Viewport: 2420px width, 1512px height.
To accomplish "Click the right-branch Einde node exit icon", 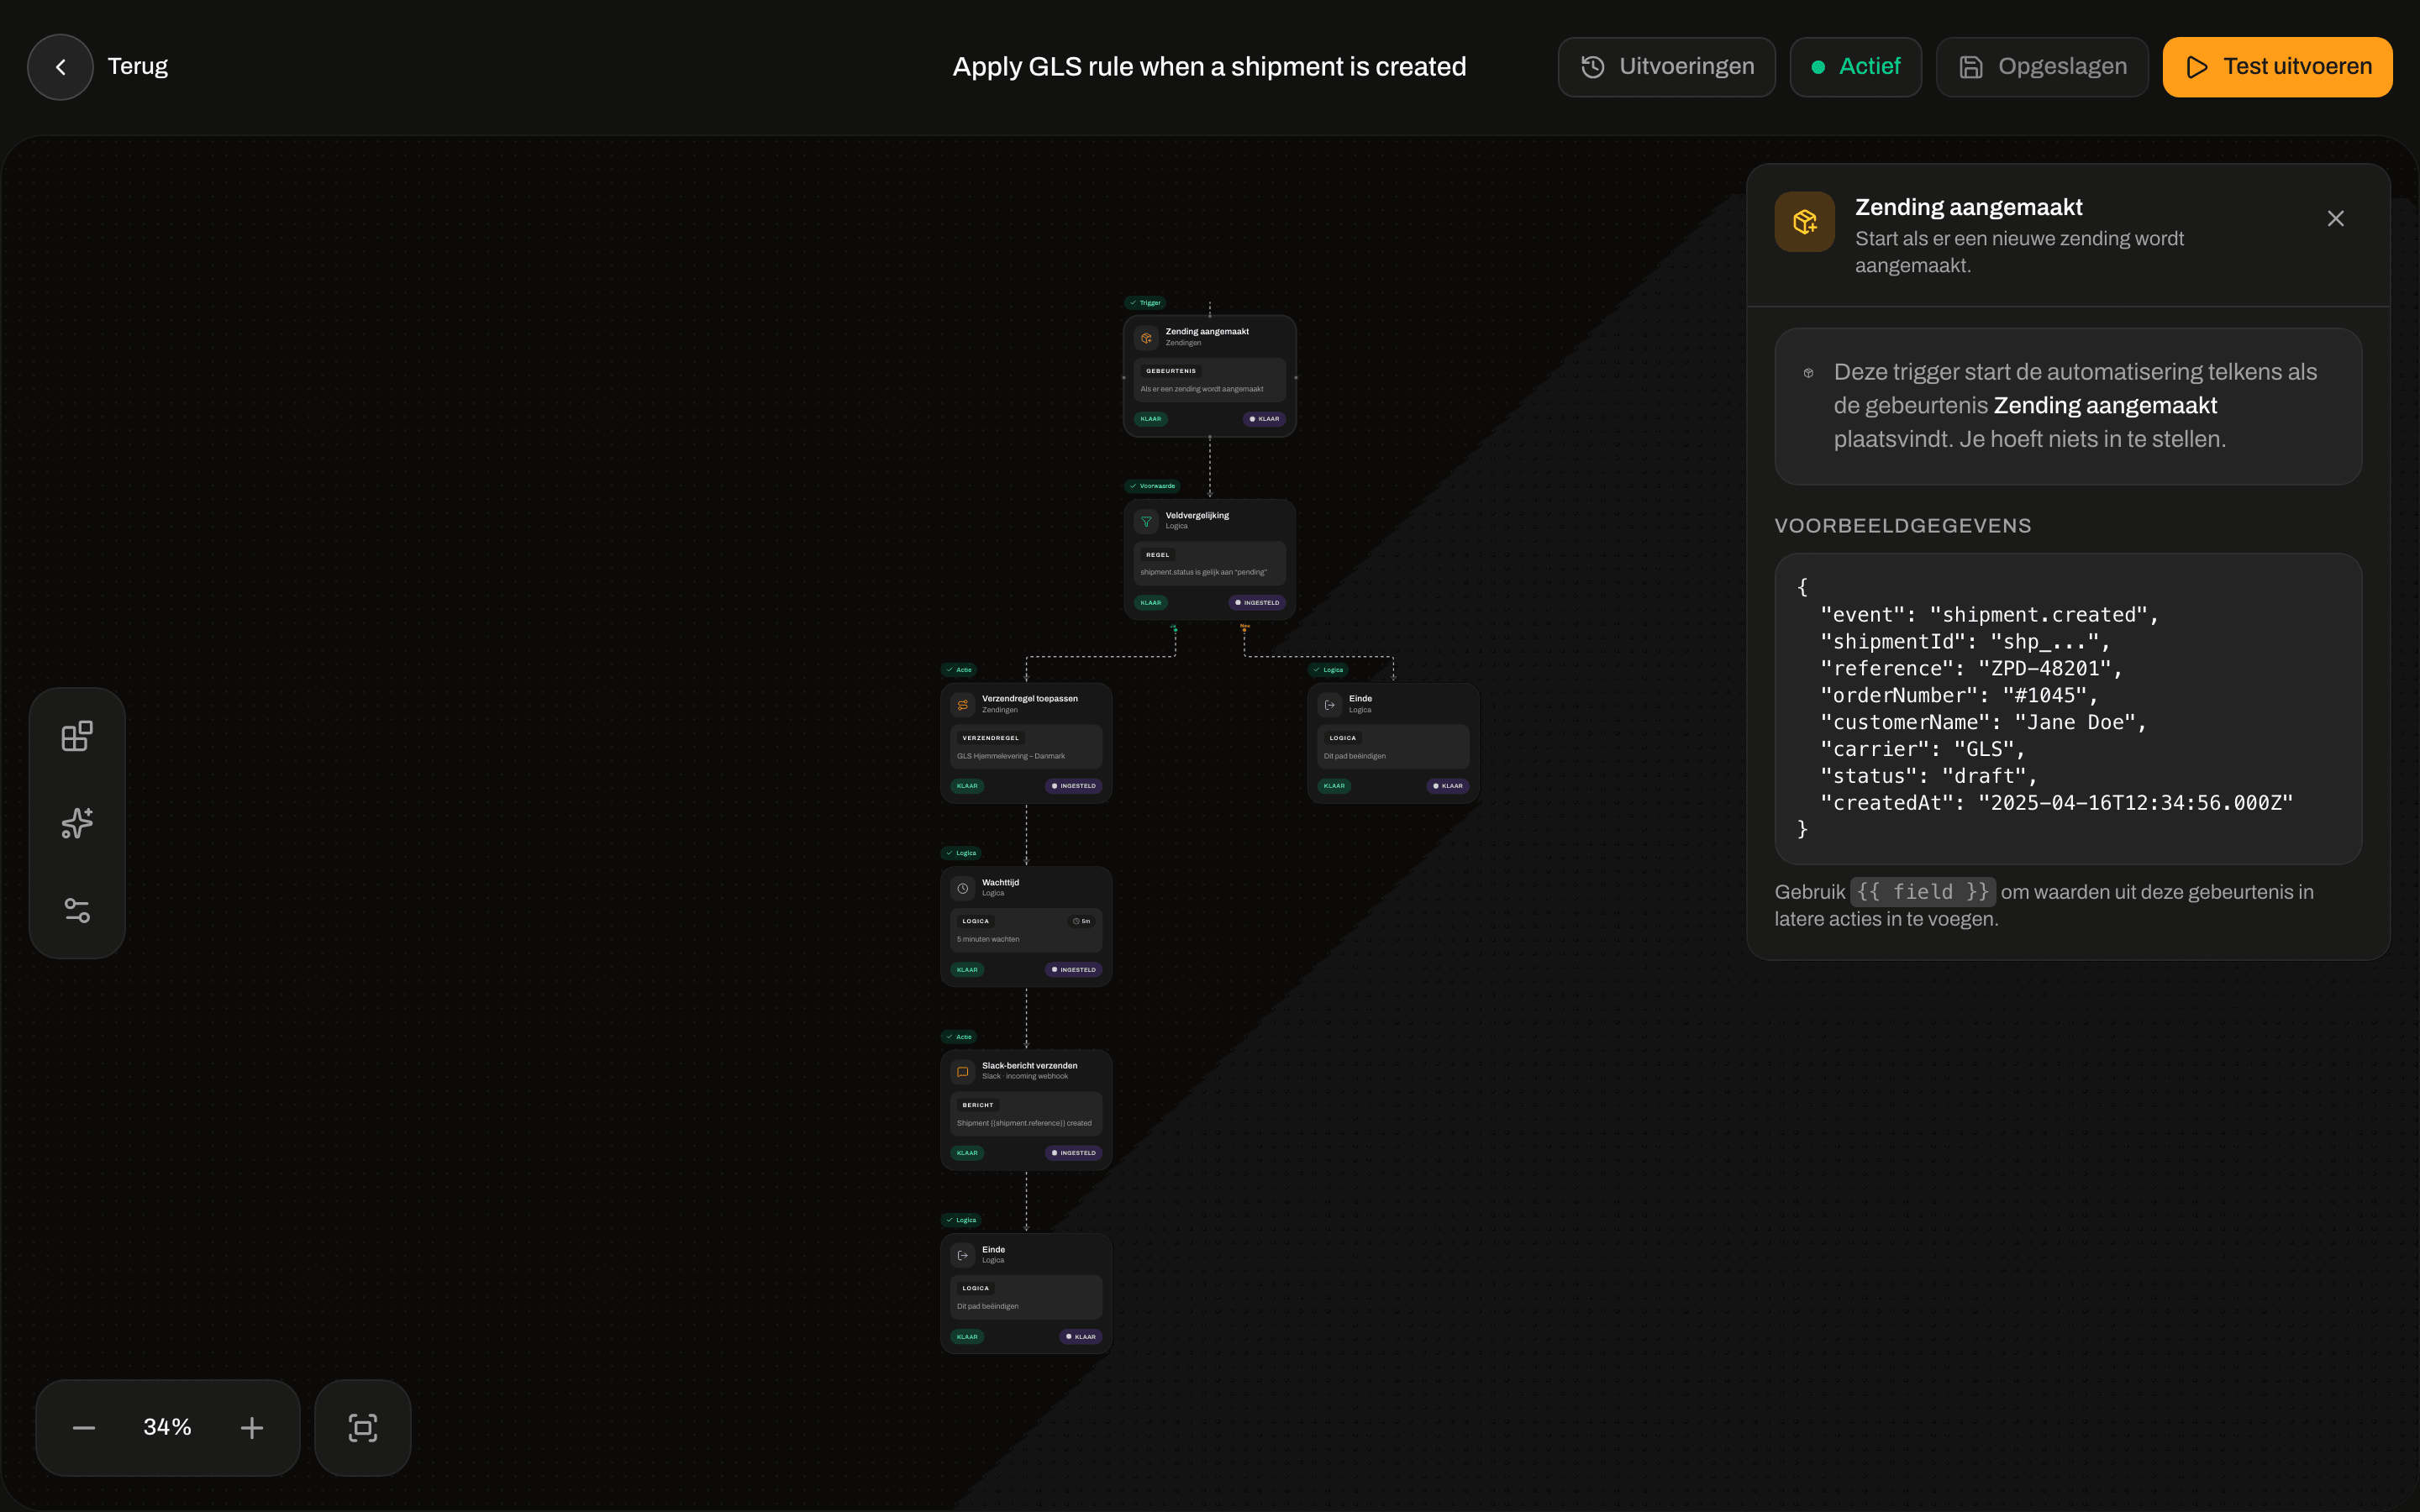I will click(x=1330, y=705).
